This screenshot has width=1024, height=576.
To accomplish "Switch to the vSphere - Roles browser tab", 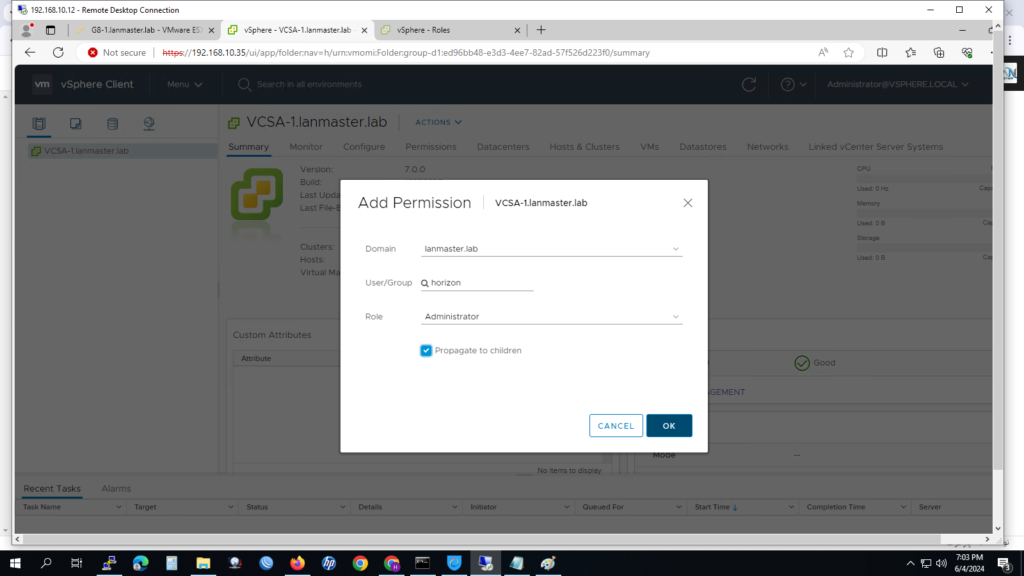I will tap(451, 30).
